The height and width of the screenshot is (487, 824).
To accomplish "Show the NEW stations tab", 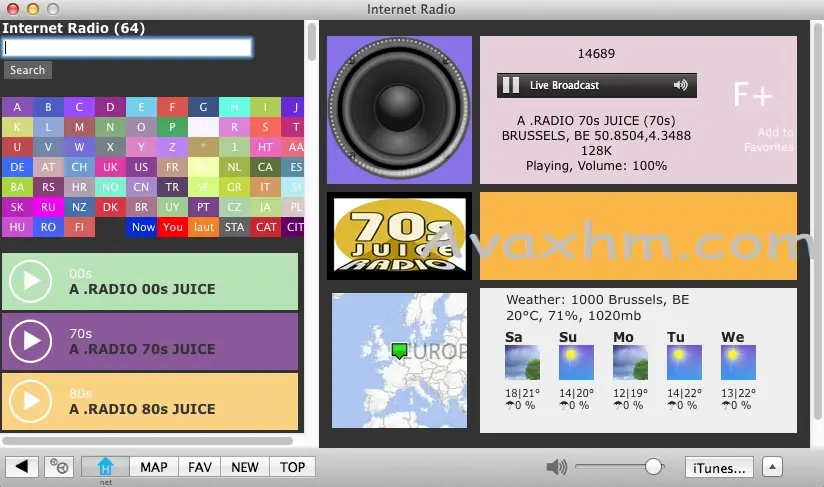I will coord(245,467).
